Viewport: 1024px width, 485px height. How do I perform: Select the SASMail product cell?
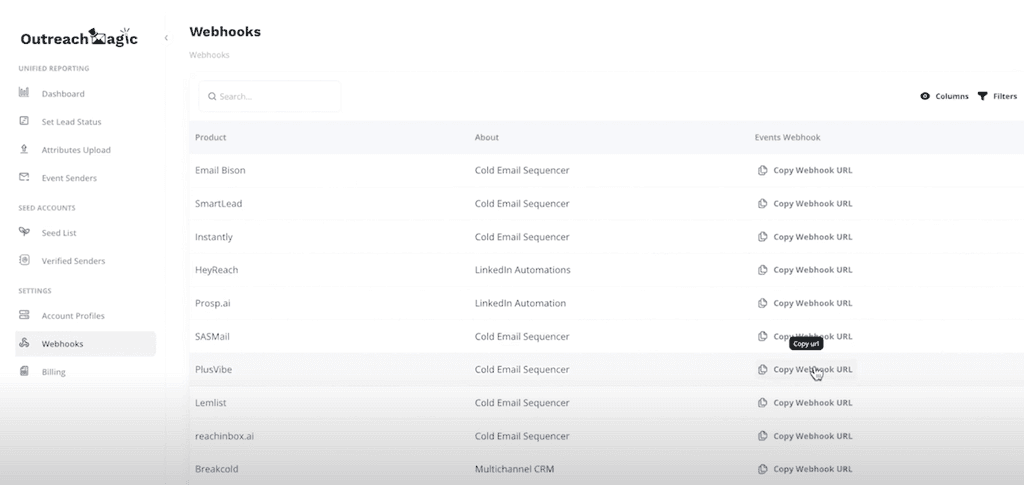[x=212, y=336]
